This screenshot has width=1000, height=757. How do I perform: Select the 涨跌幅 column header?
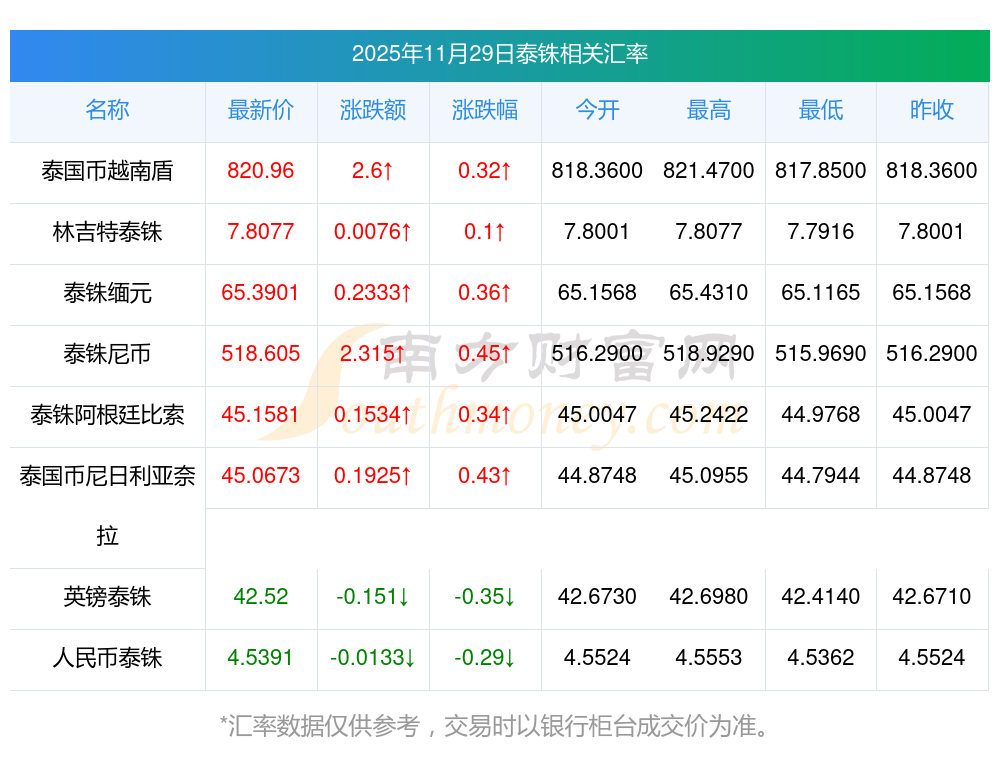point(485,111)
